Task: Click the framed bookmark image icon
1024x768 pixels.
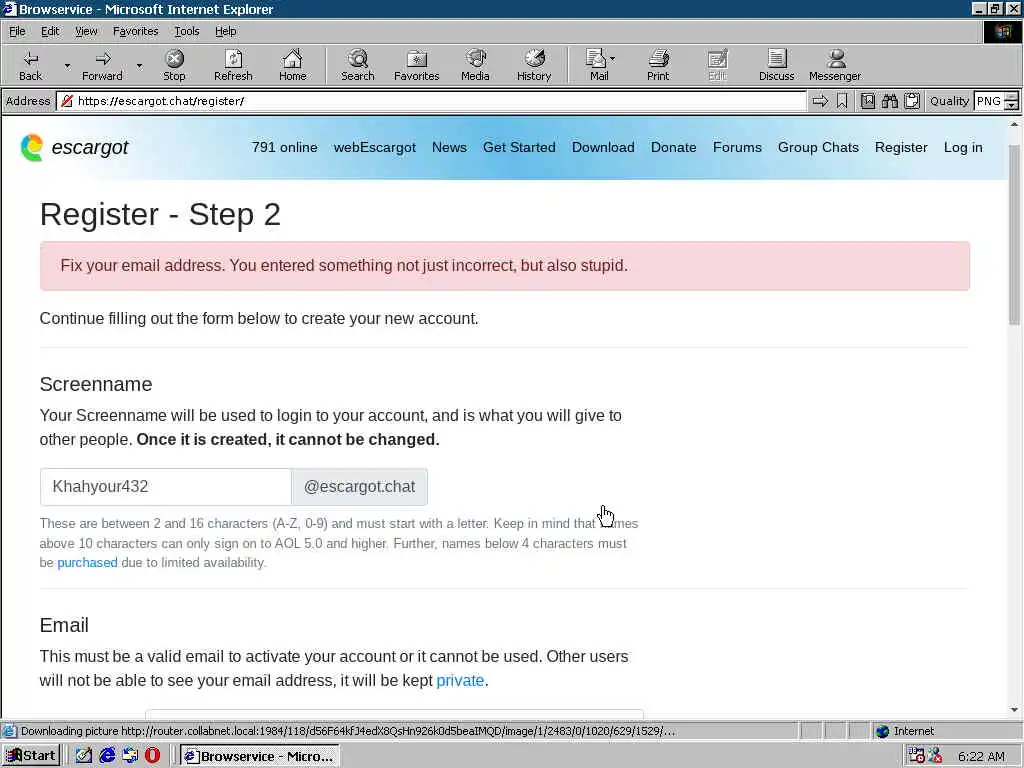Action: click(x=868, y=101)
